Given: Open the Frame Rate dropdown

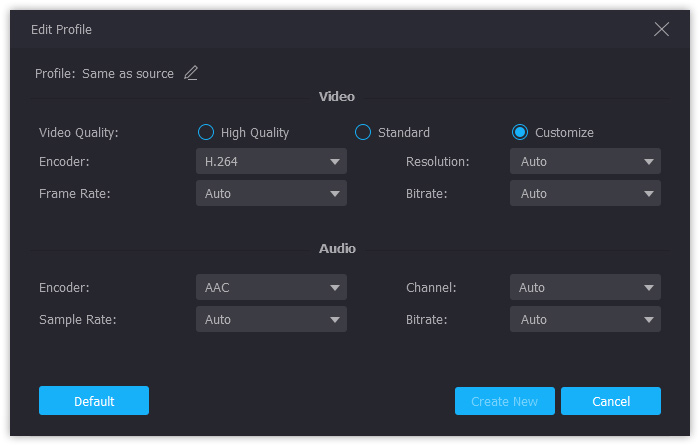Looking at the screenshot, I should pyautogui.click(x=271, y=193).
